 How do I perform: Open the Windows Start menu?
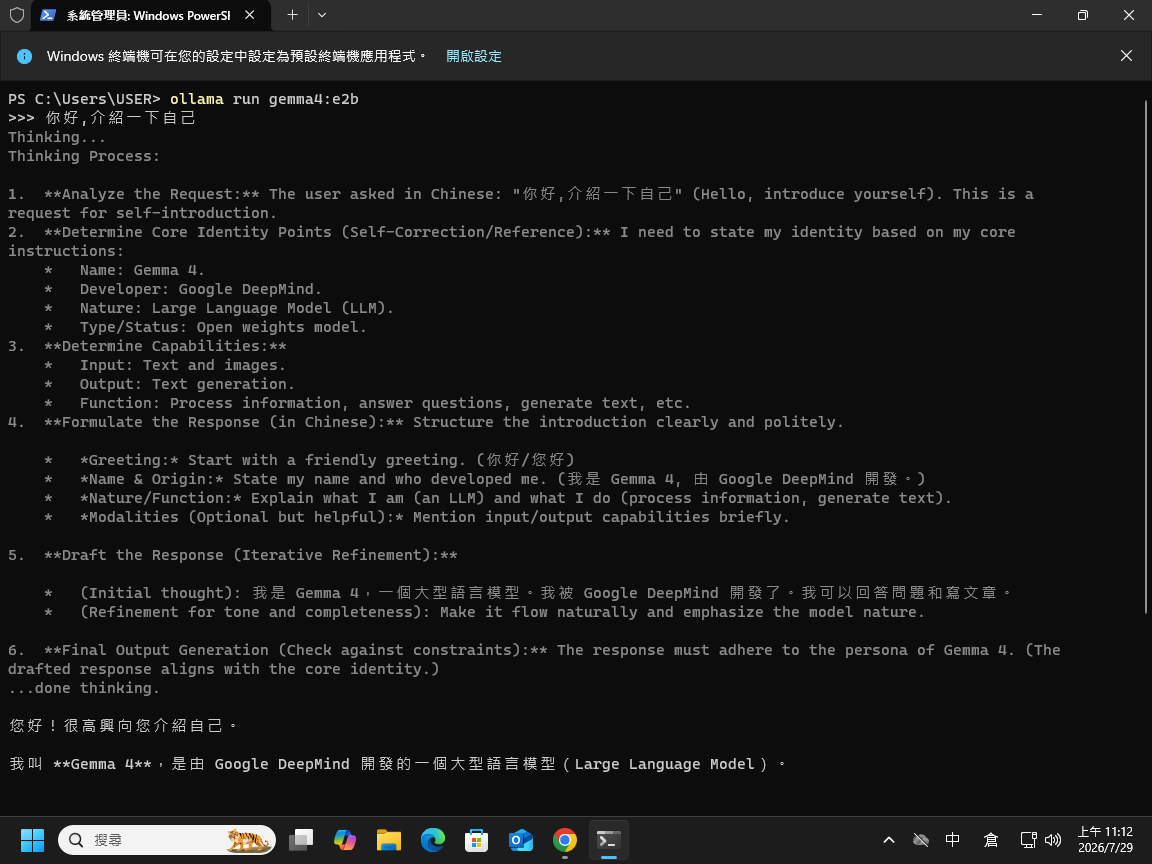click(32, 840)
